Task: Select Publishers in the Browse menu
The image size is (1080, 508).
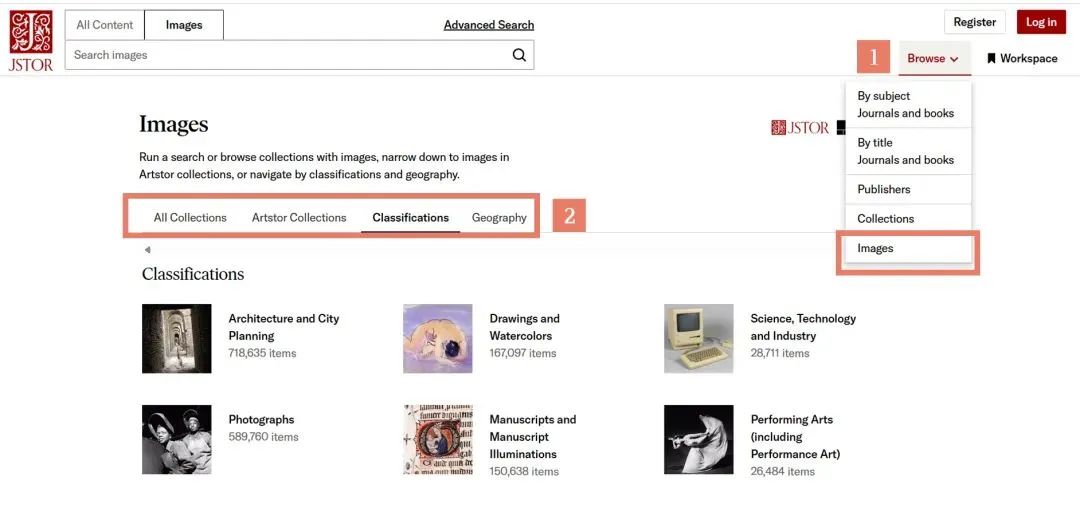Action: pos(884,189)
